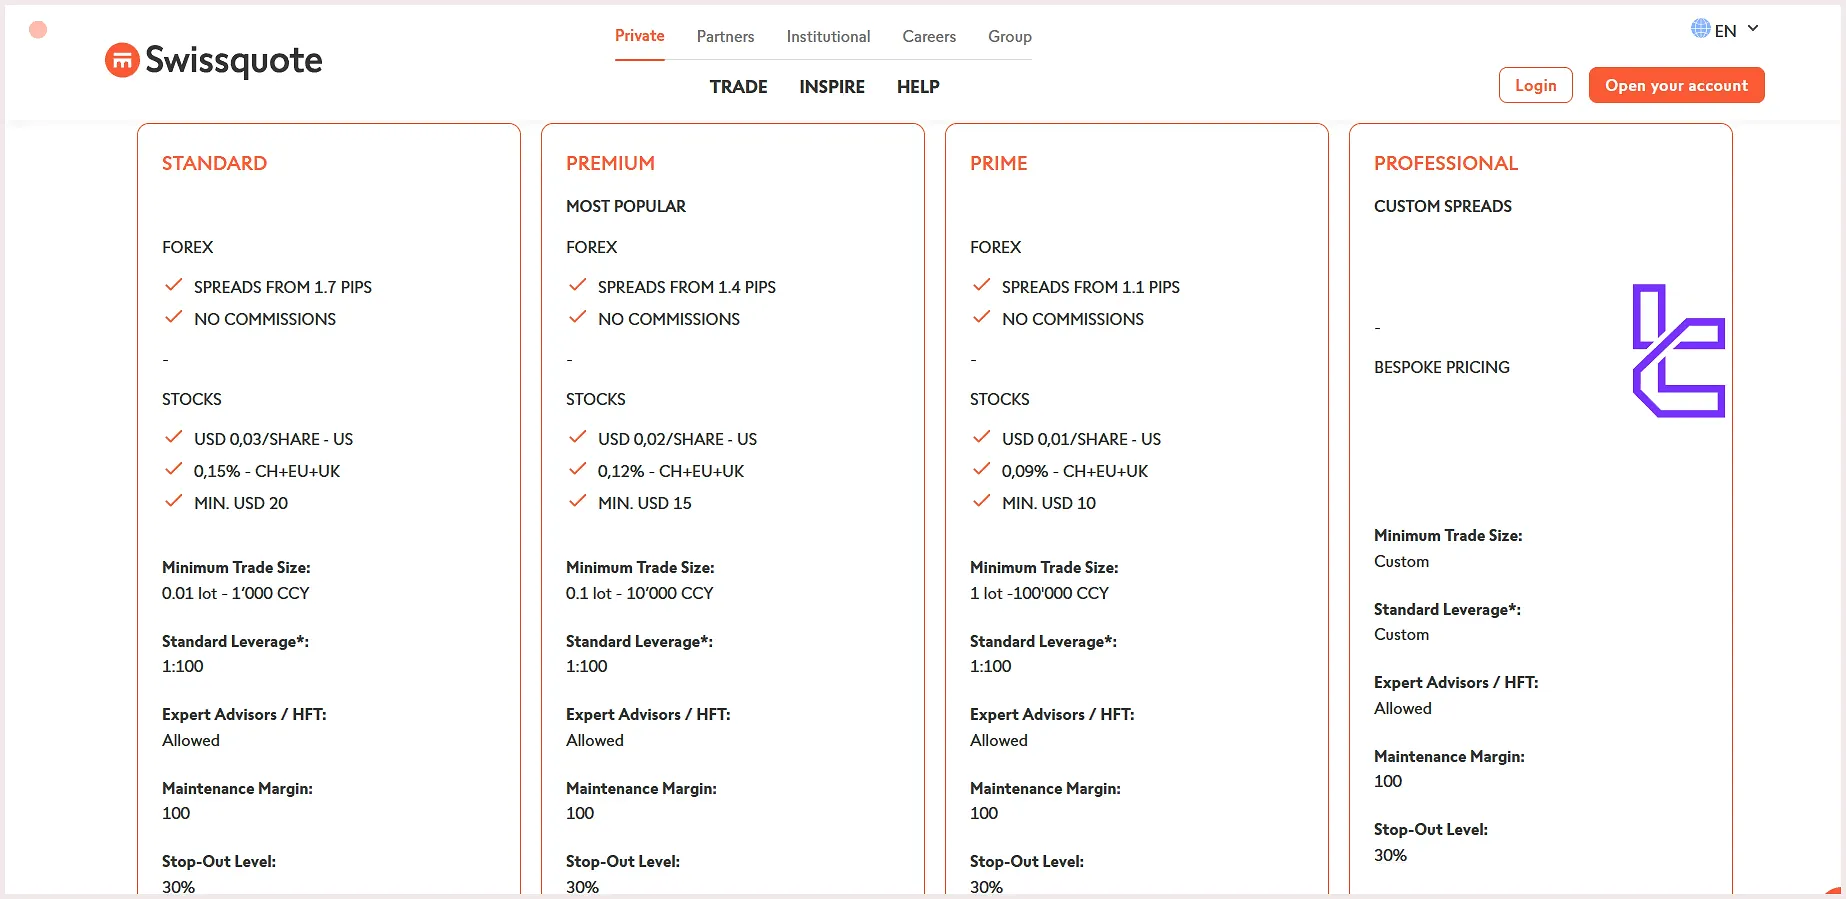Click the Prime card FOREX heading
Screen dimensions: 1846x899
(995, 247)
